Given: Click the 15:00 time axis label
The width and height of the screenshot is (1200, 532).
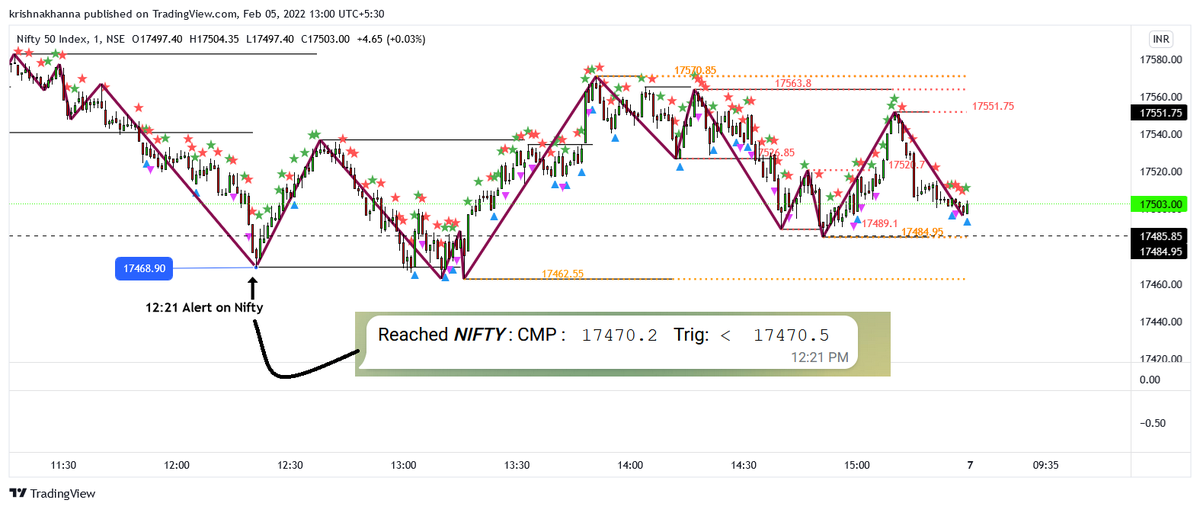Looking at the screenshot, I should tap(857, 465).
